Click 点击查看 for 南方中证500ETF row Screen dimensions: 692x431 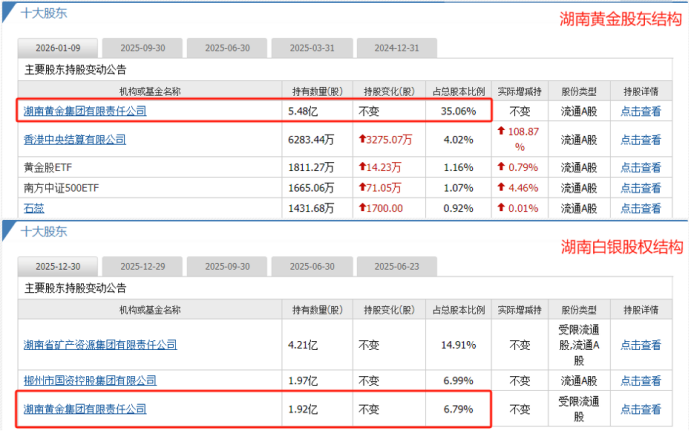641,187
